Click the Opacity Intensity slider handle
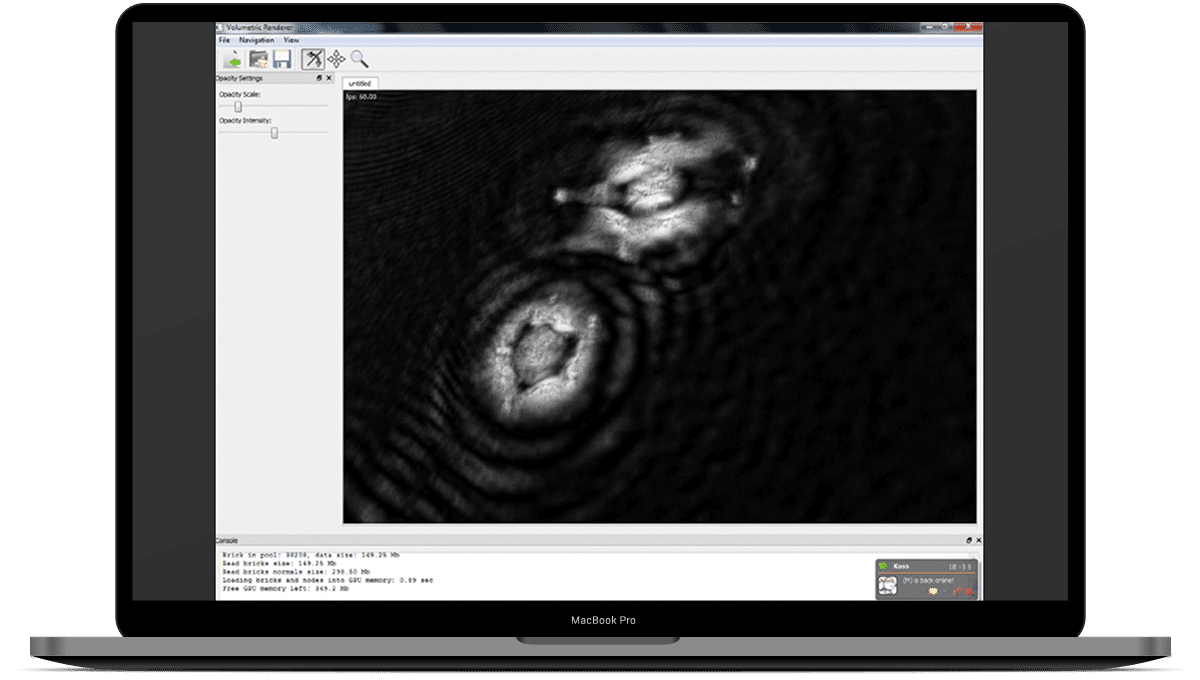 click(x=274, y=132)
